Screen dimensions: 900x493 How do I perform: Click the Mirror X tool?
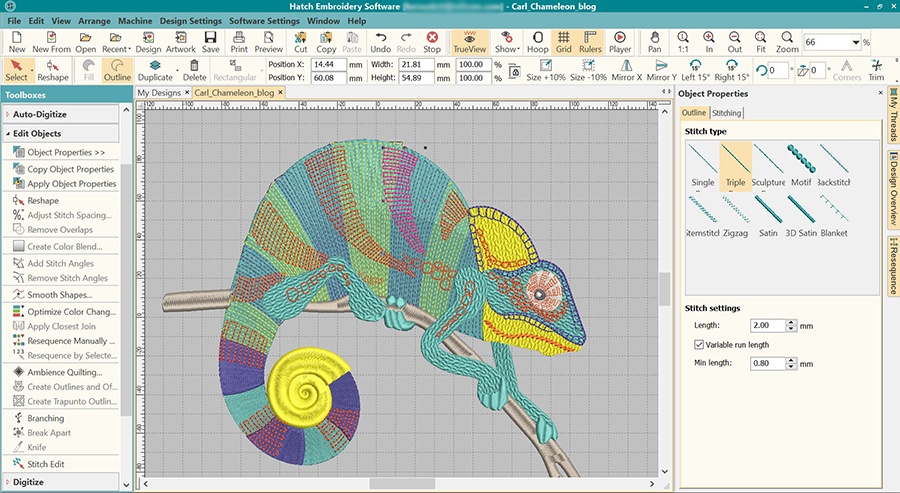coord(627,71)
